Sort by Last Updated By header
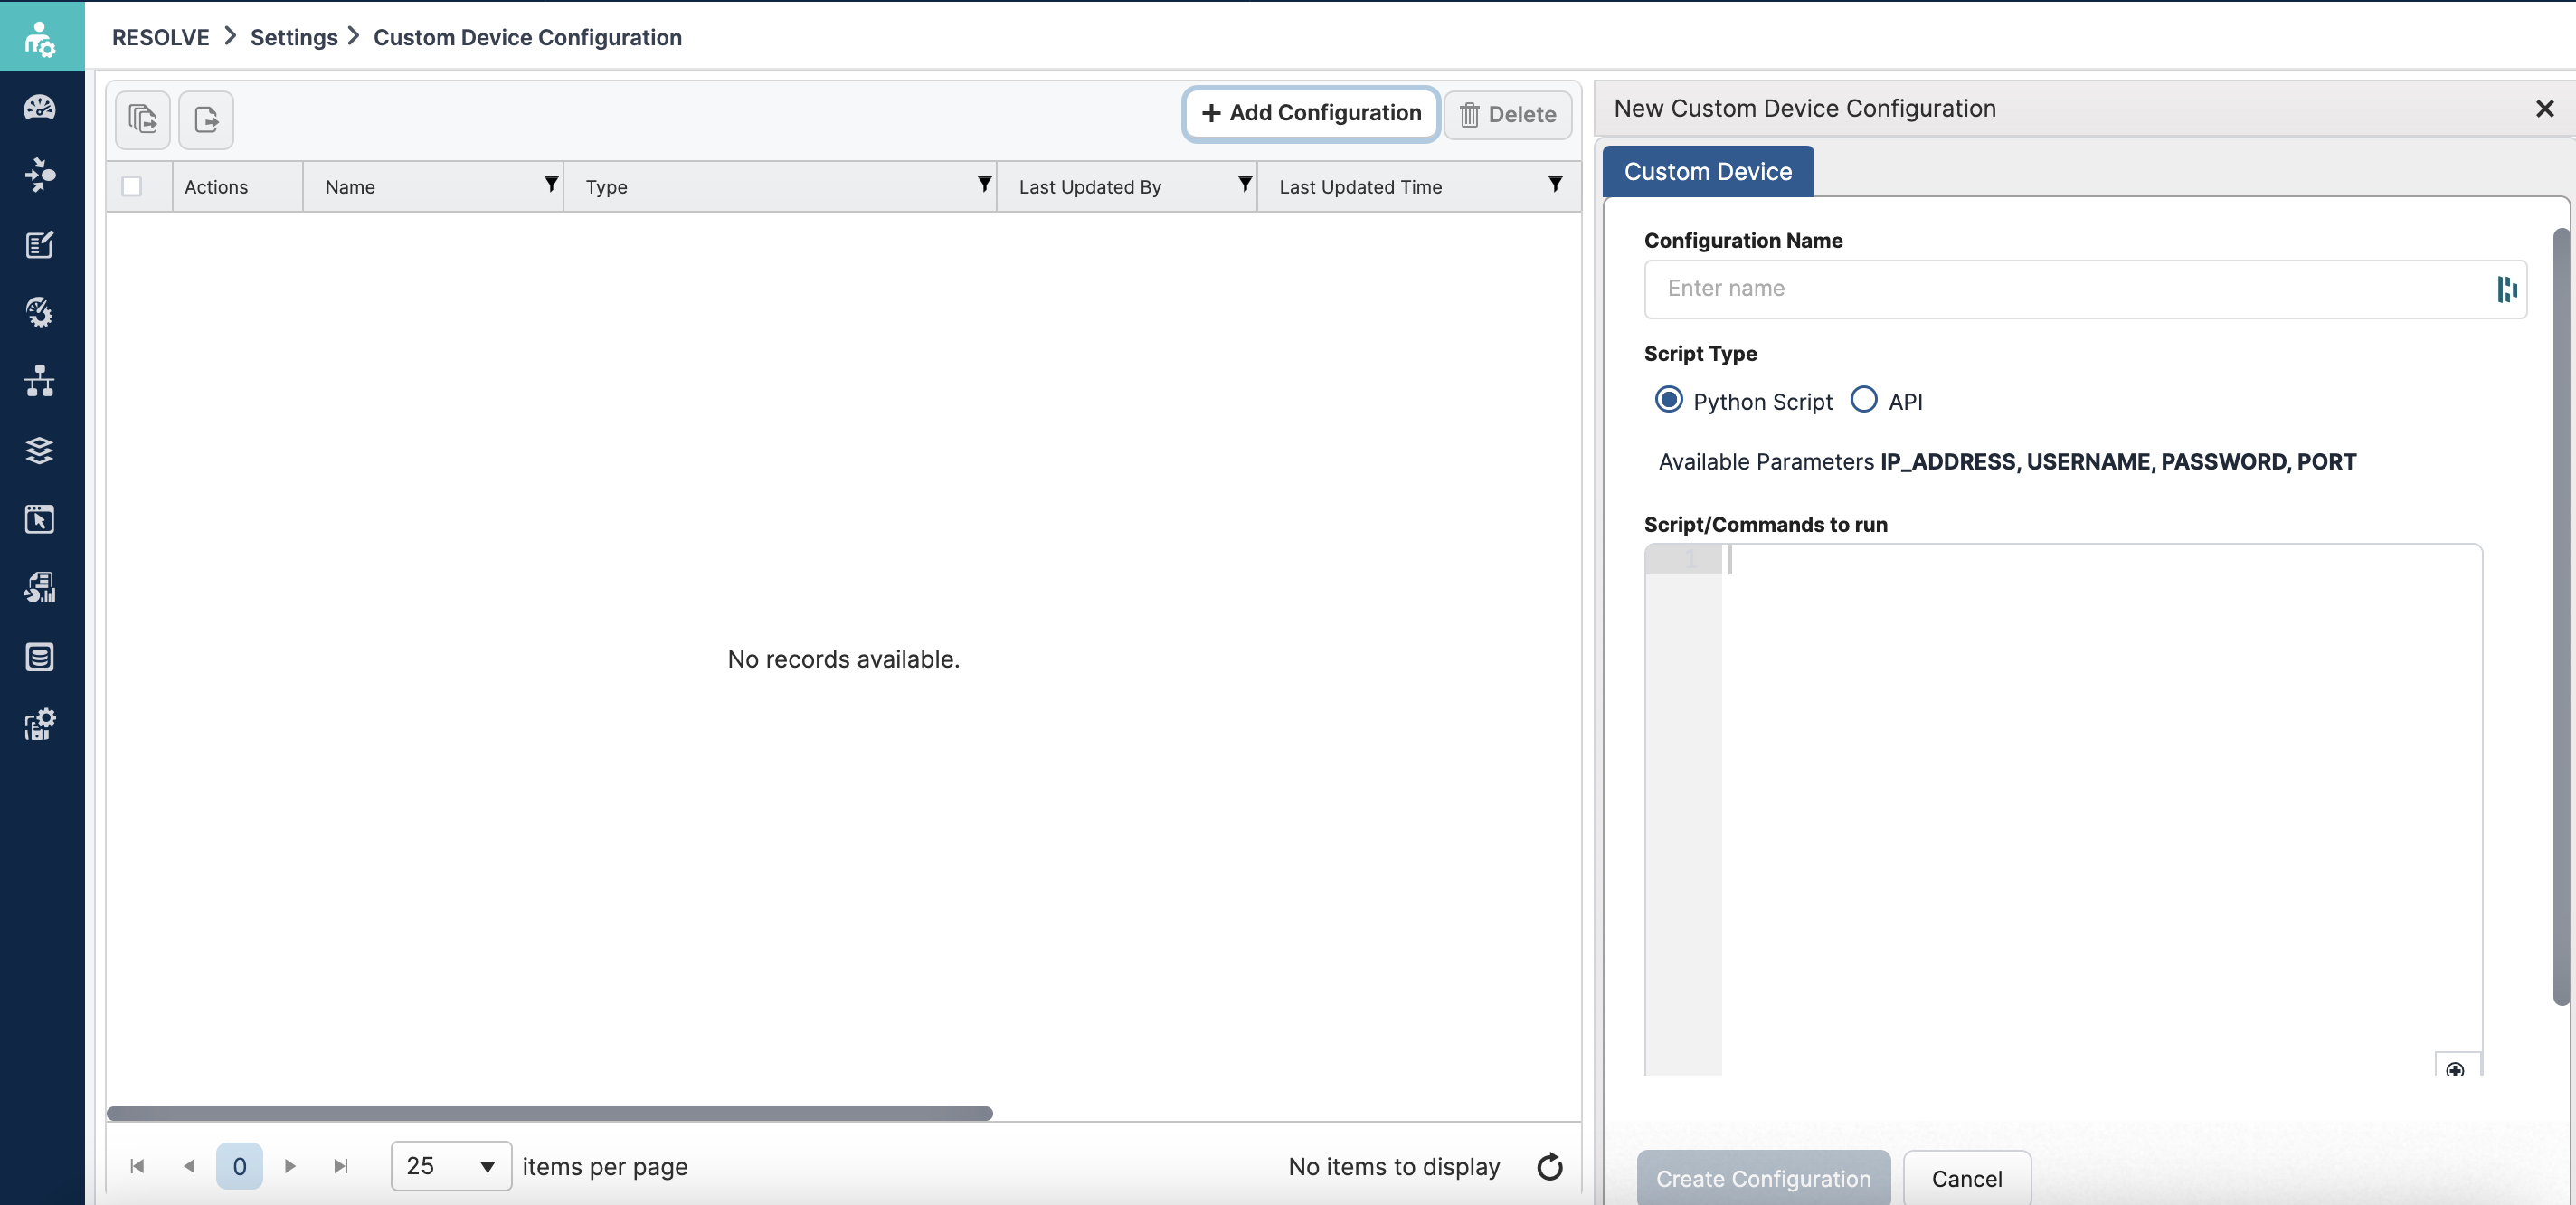The height and width of the screenshot is (1205, 2576). click(x=1090, y=186)
